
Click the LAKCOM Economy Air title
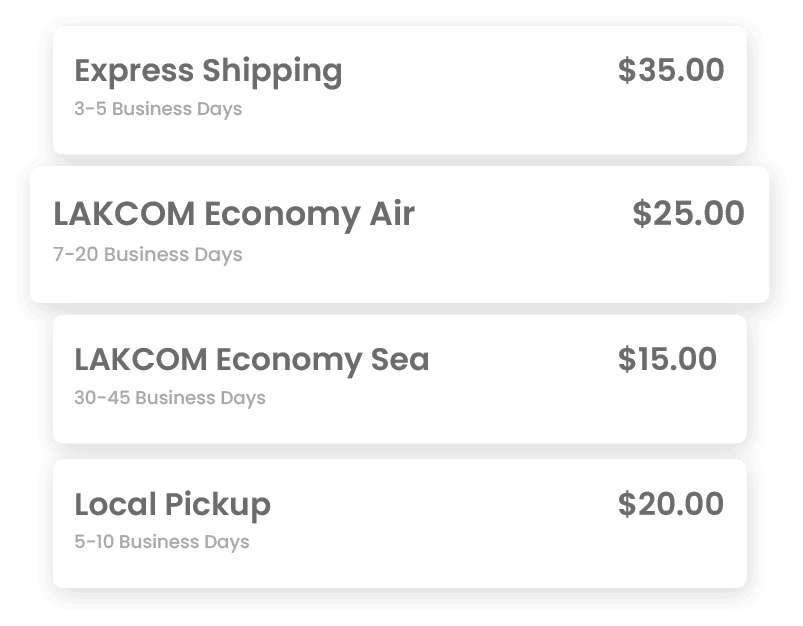tap(234, 214)
